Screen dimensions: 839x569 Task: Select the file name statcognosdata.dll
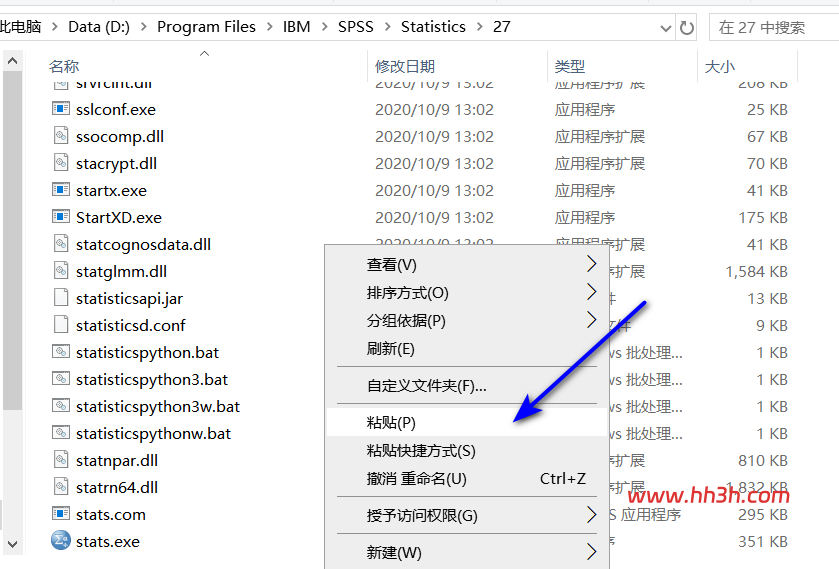point(143,244)
